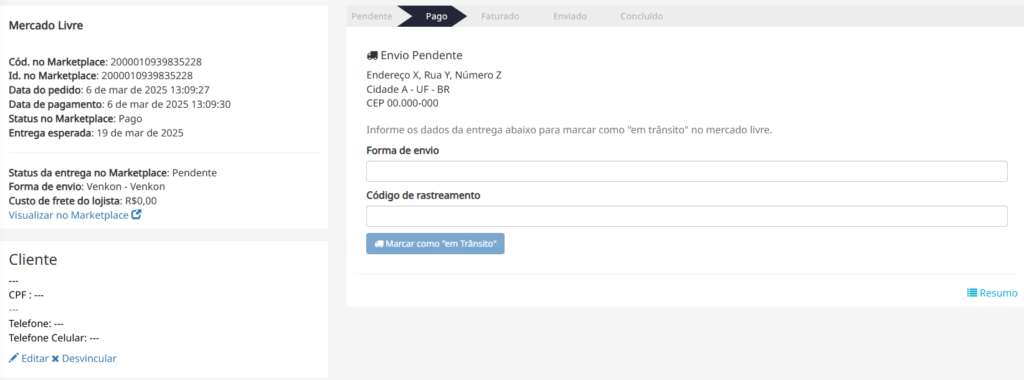Click the truck icon beside Envio Pendente
1024x380 pixels.
tap(372, 55)
